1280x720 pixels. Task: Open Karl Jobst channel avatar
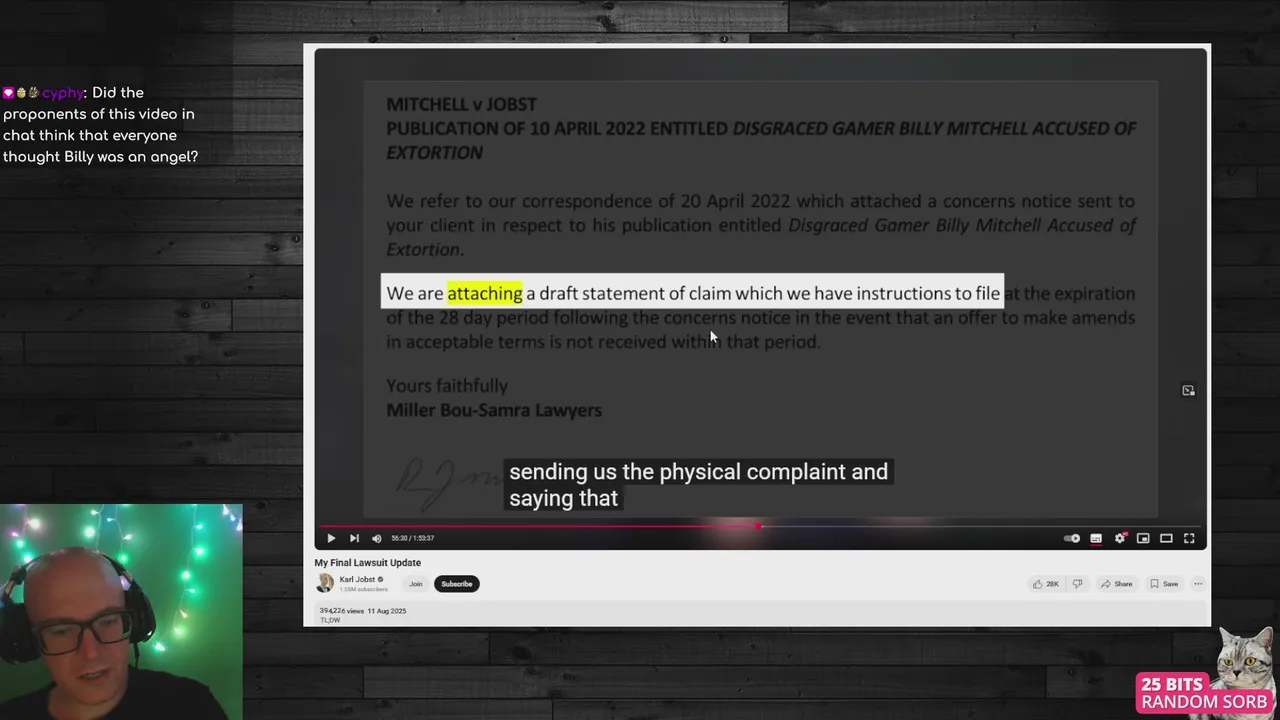[324, 584]
